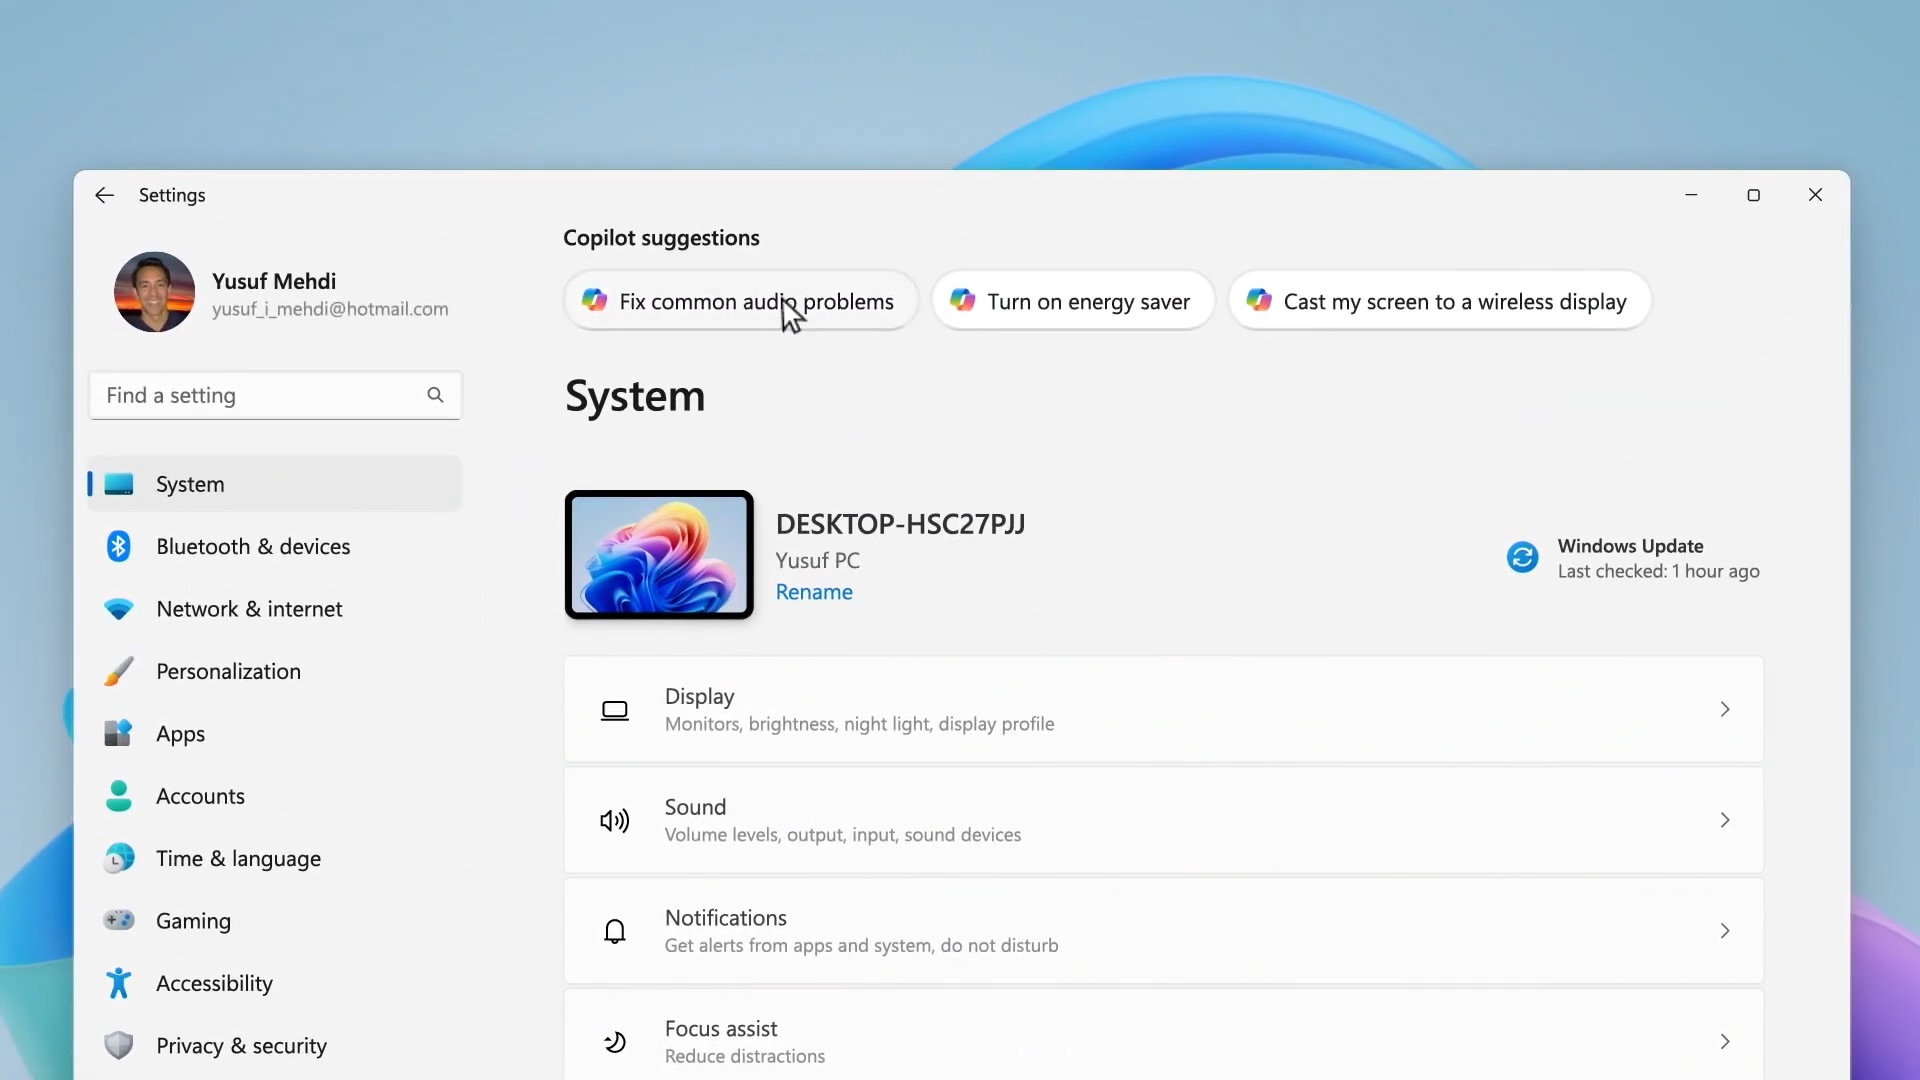Select Fix common audio problems suggestion
Image resolution: width=1920 pixels, height=1080 pixels.
pos(741,301)
